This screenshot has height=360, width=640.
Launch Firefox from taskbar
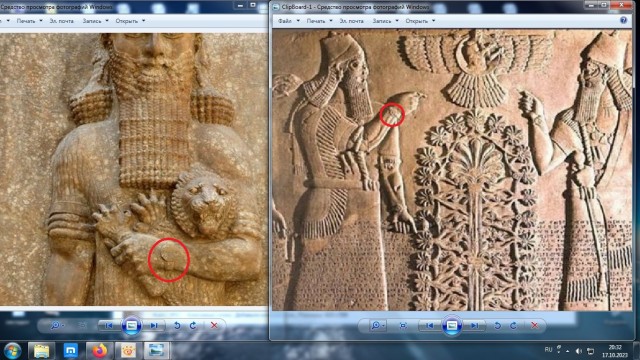[x=99, y=351]
